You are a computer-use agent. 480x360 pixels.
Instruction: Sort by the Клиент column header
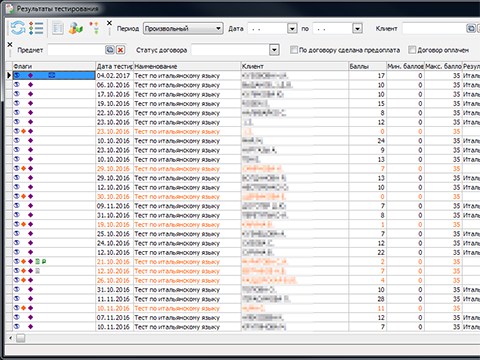pos(295,66)
